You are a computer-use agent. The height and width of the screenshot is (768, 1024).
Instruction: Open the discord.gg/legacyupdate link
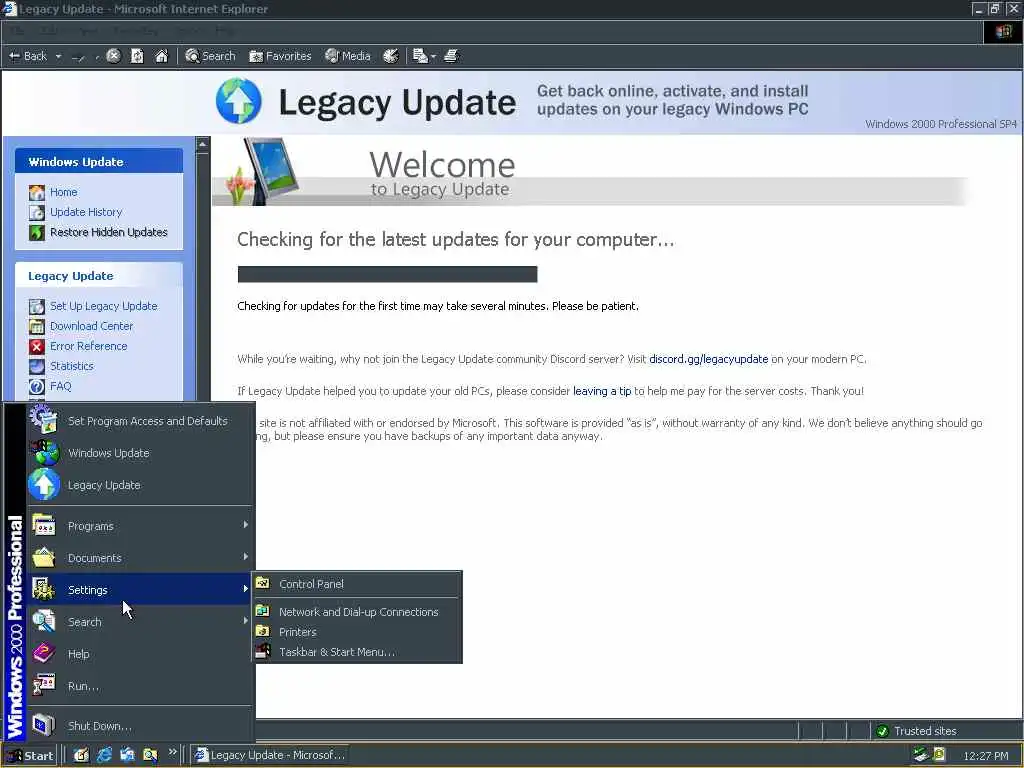709,359
